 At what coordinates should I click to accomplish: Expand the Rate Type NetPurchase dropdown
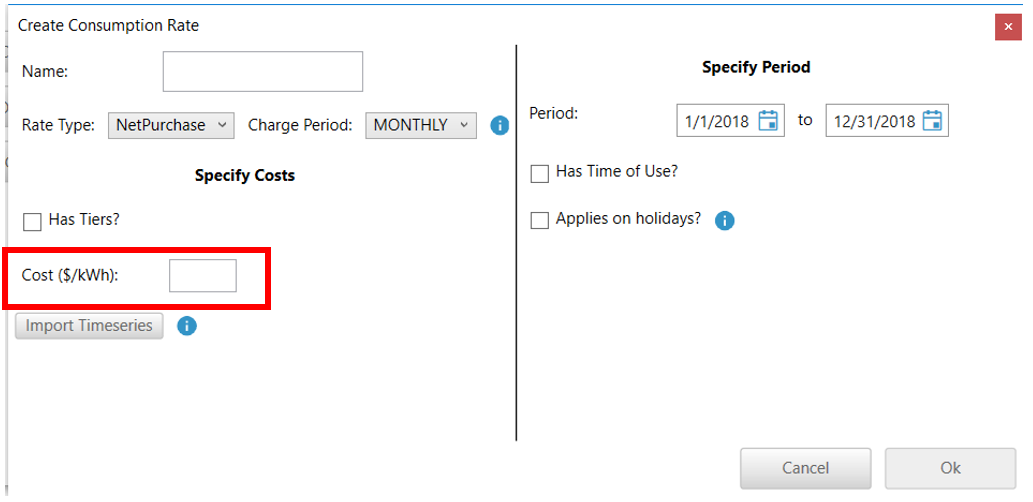click(171, 125)
